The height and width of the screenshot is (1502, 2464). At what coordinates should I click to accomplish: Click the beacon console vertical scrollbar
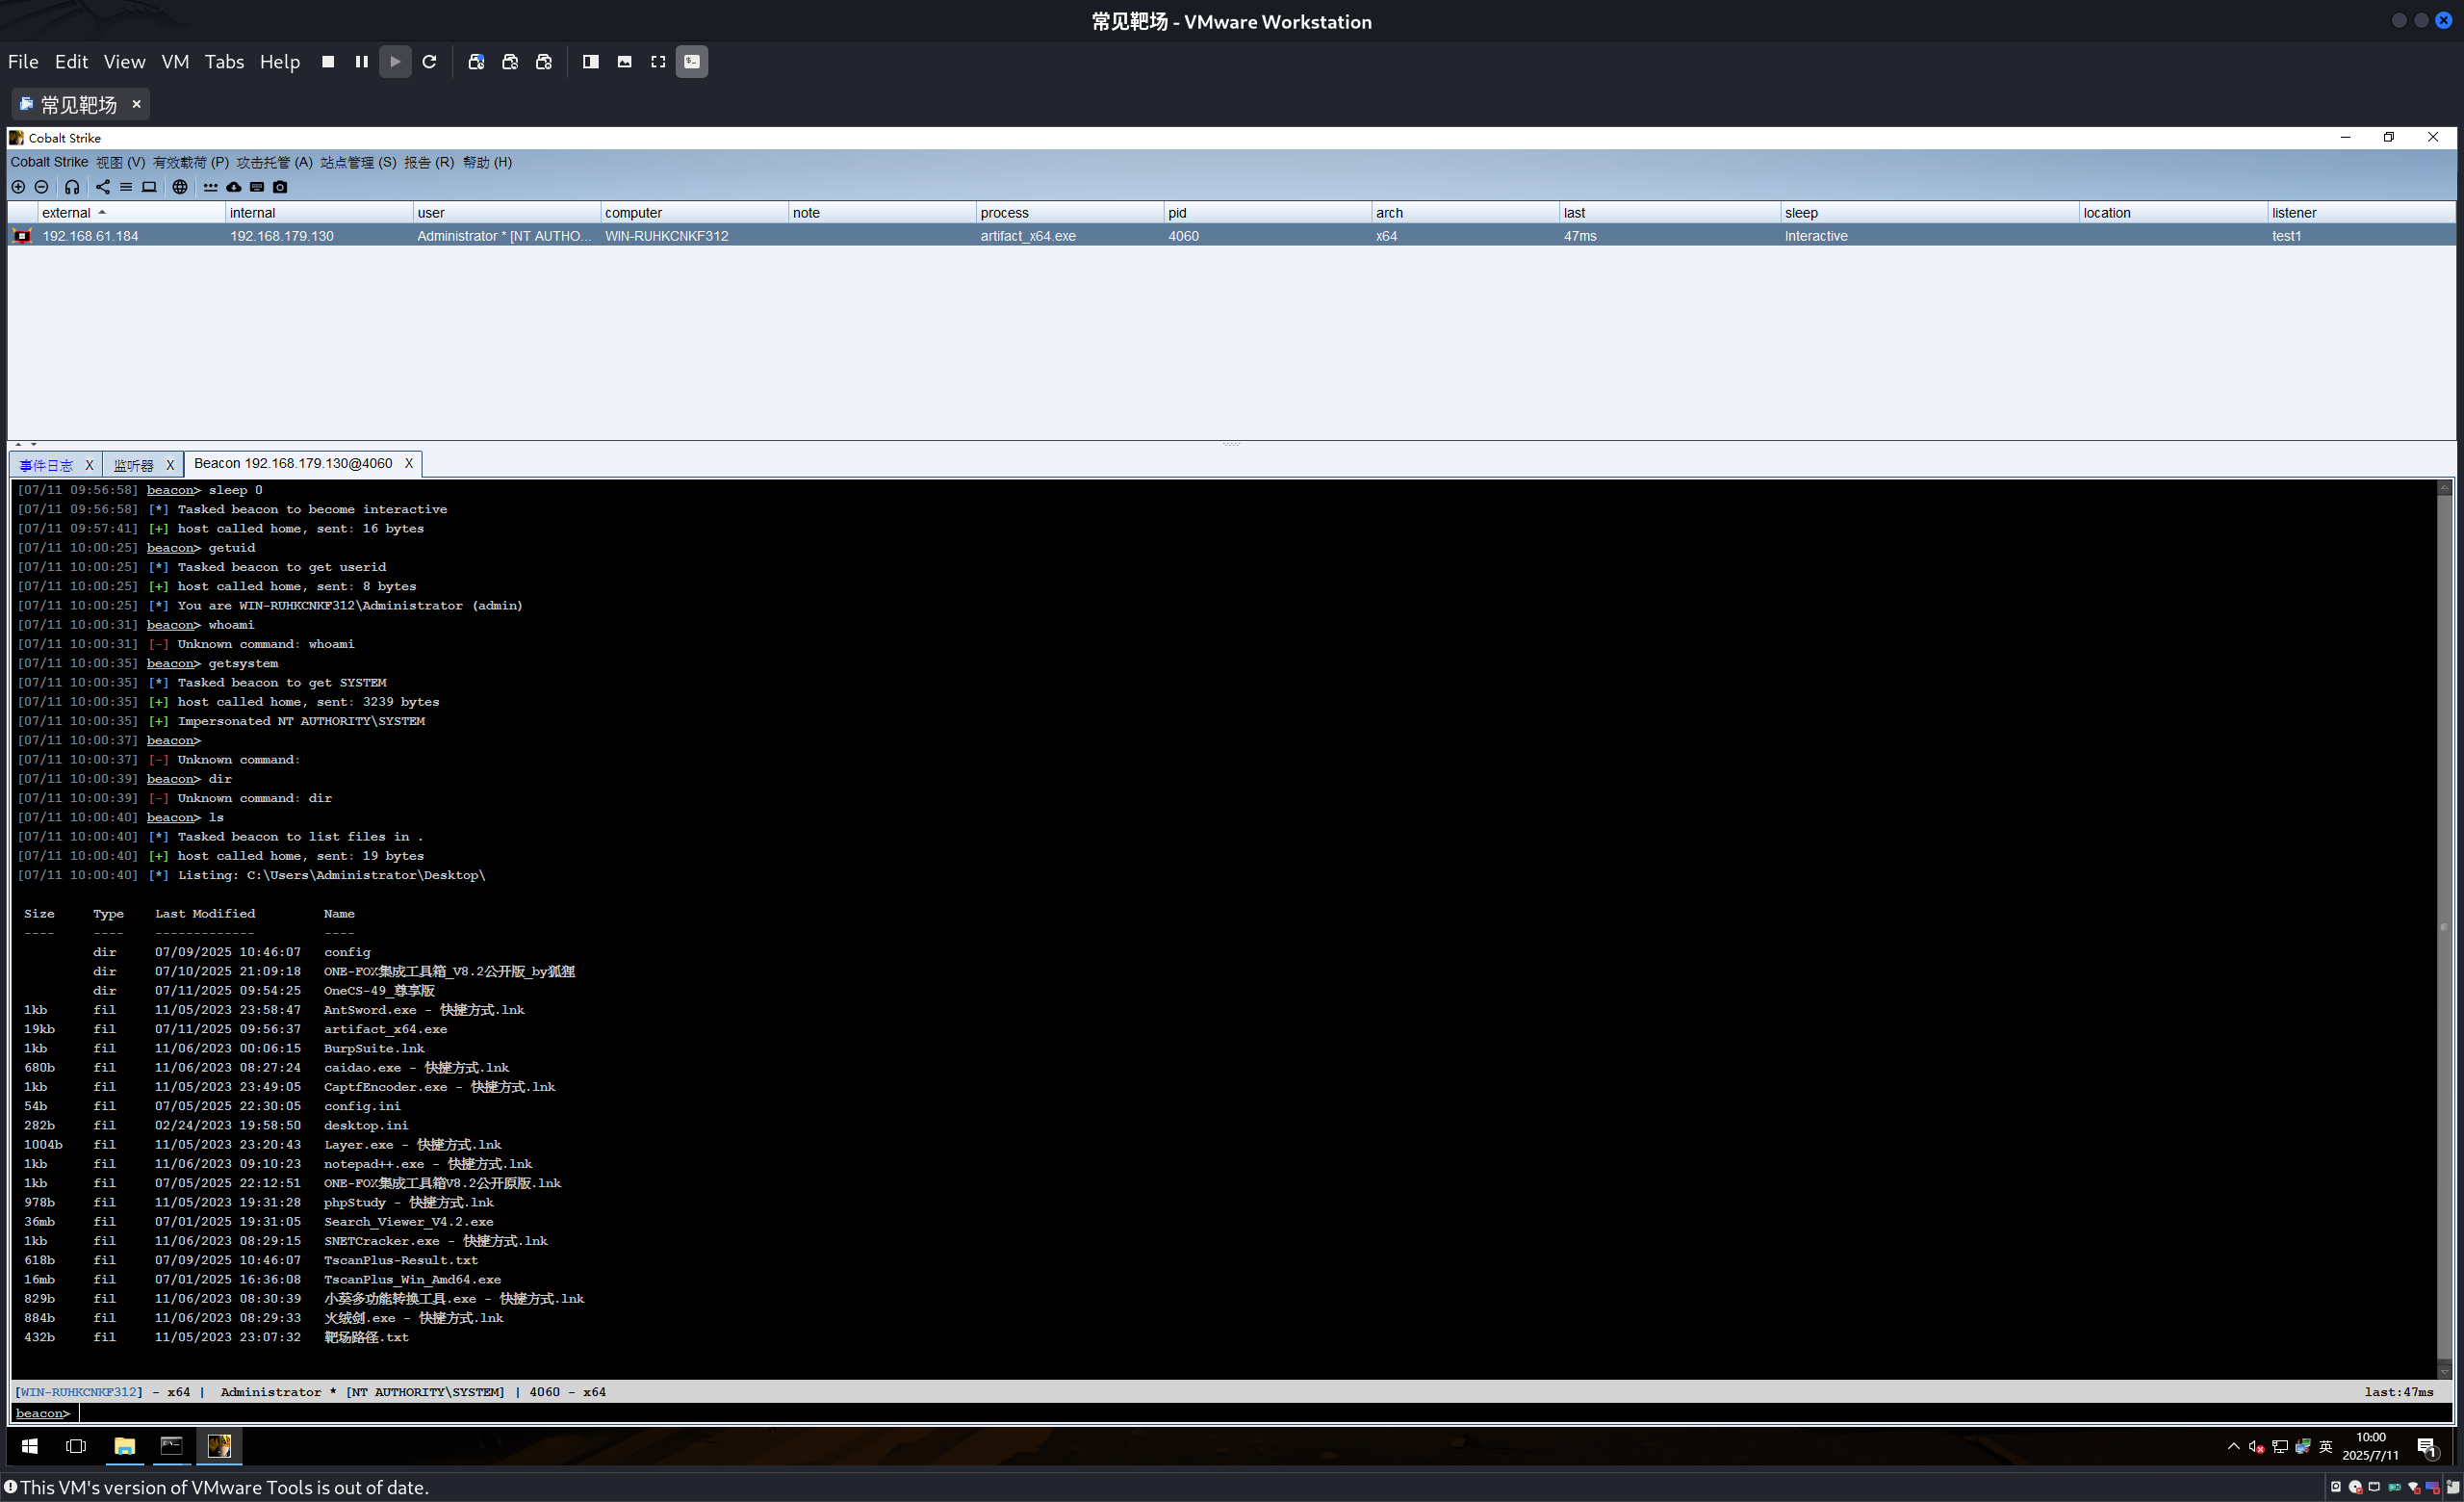pos(2444,928)
